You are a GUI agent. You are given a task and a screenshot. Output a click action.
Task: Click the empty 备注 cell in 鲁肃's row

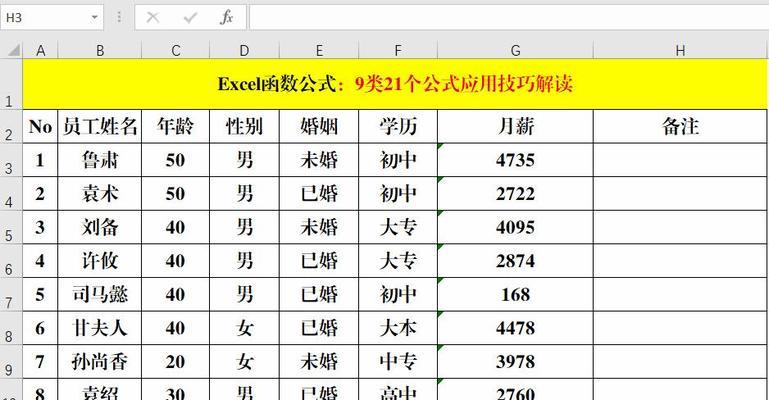680,160
